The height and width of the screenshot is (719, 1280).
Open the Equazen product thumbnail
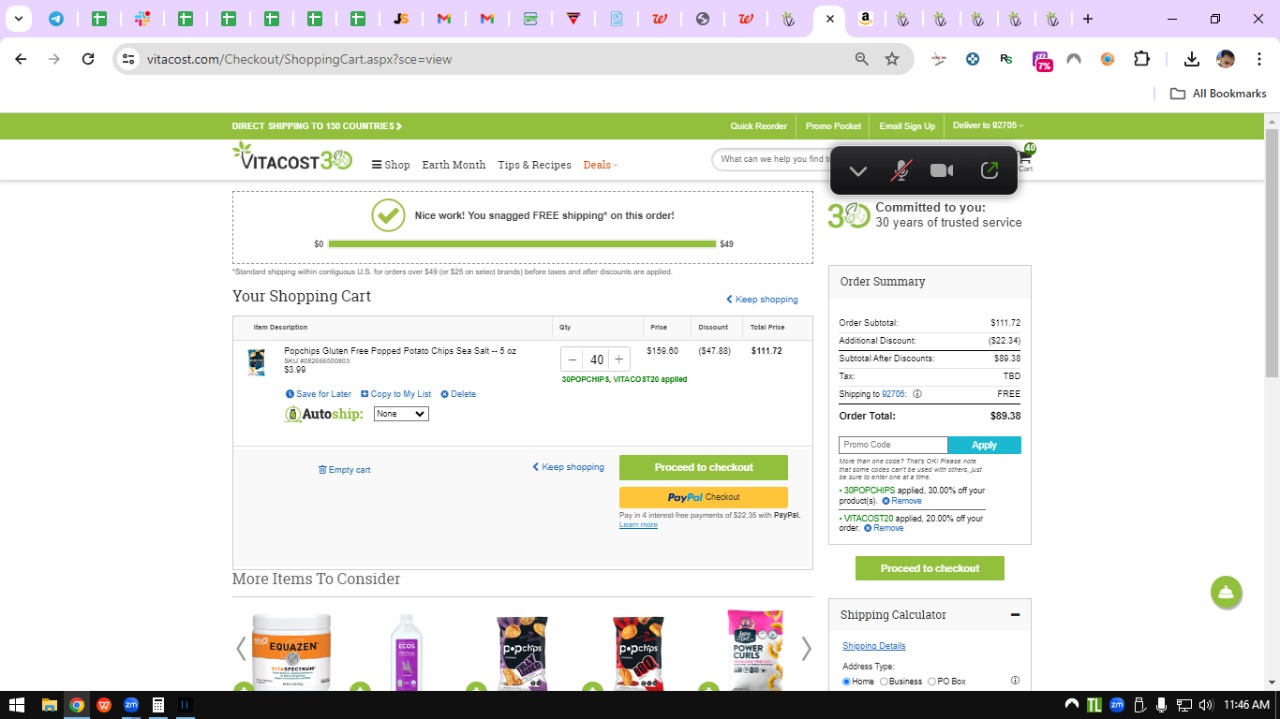tap(291, 651)
